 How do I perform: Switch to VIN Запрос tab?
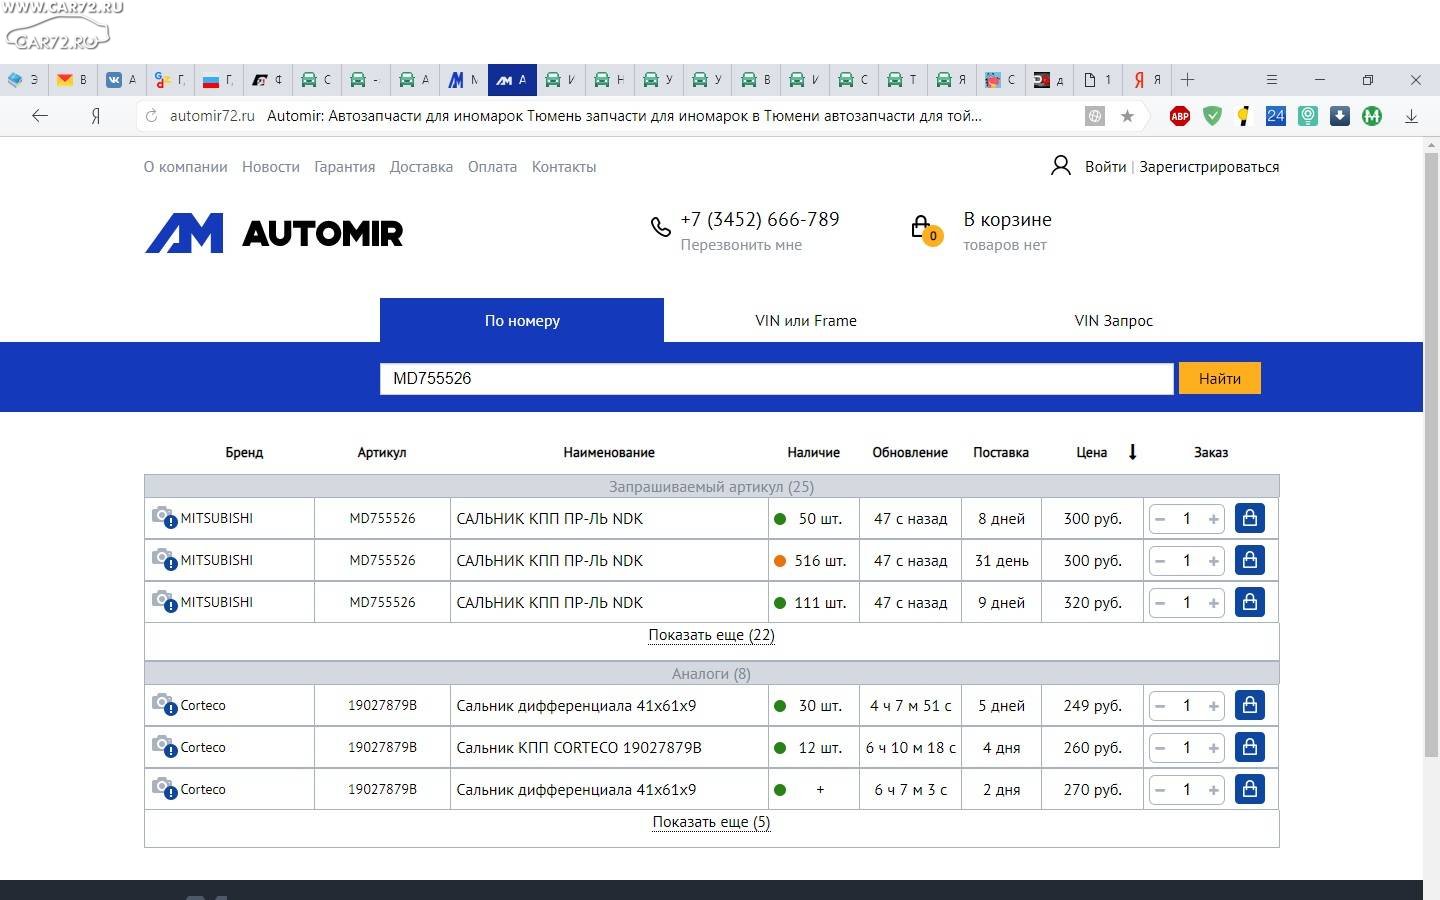(x=1113, y=321)
